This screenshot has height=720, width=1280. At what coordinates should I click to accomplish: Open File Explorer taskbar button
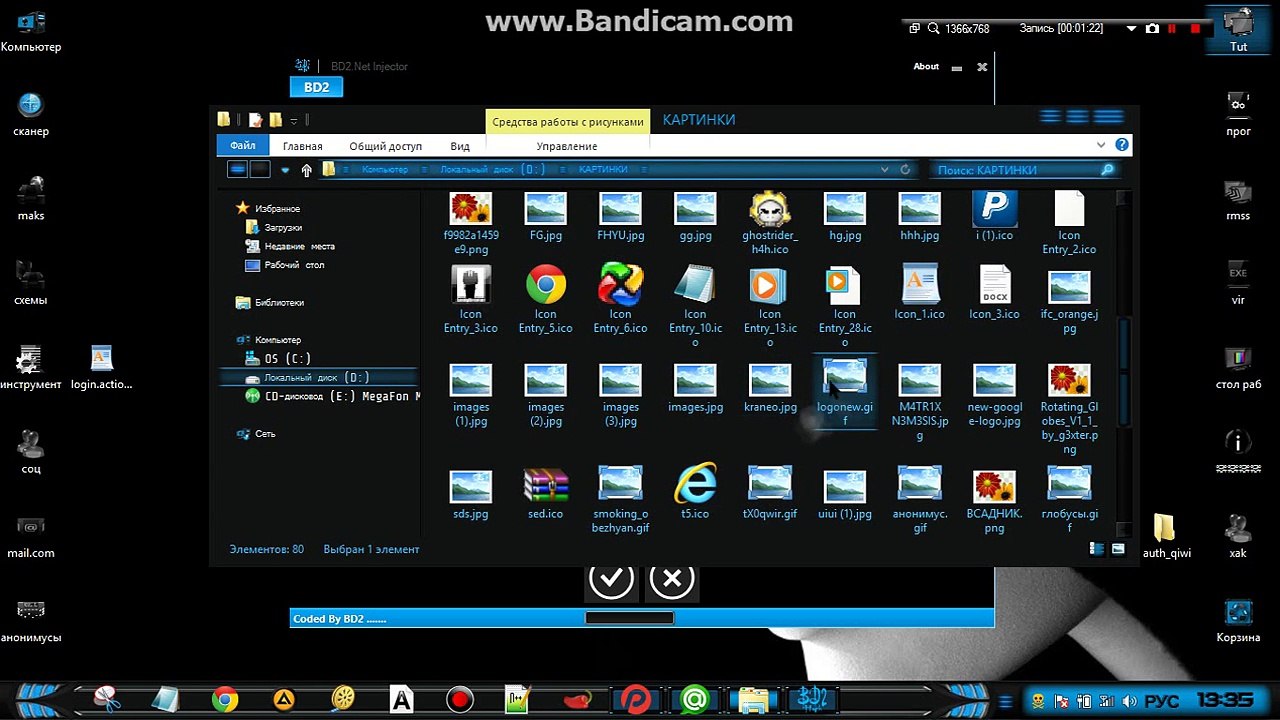[753, 699]
